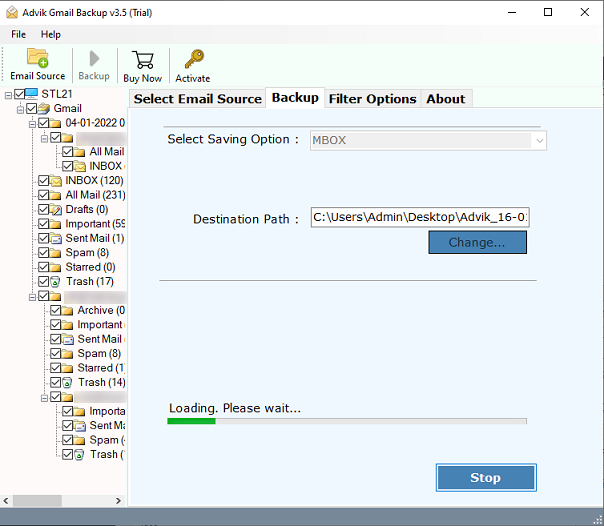Image resolution: width=604 pixels, height=526 pixels.
Task: Collapse the blurred folder above Archive
Action: click(x=32, y=297)
